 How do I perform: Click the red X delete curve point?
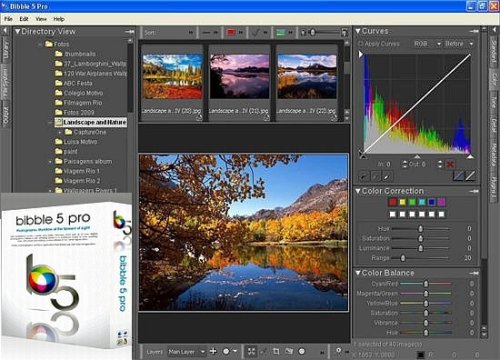(450, 164)
